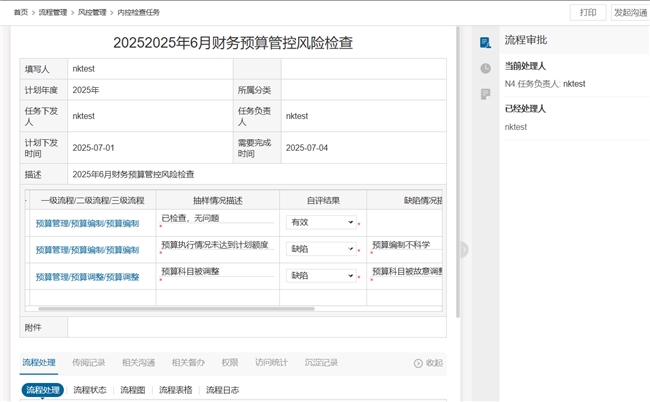Image resolution: width=650 pixels, height=402 pixels.
Task: Click 风控管理 in the breadcrumb
Action: coord(92,12)
